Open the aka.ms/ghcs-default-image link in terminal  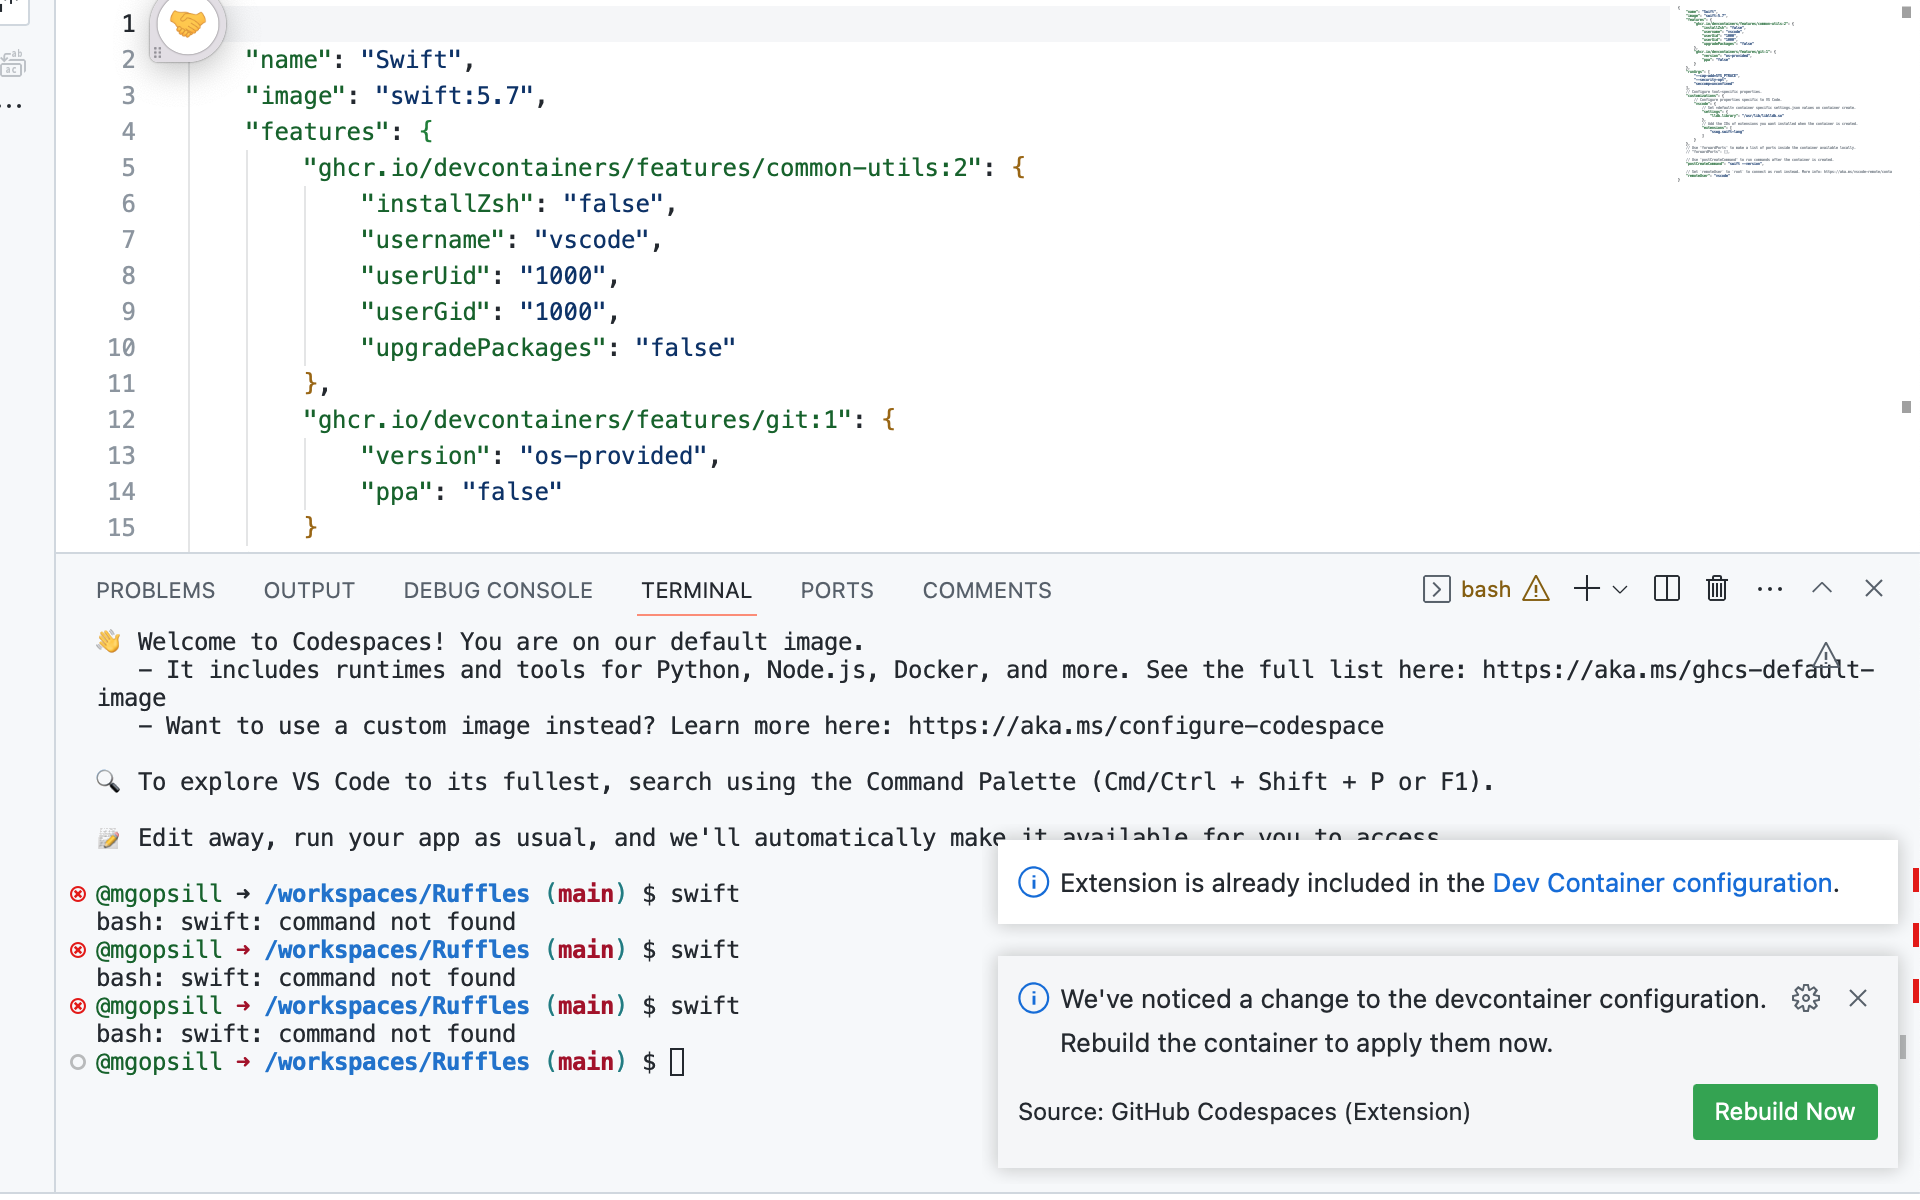1678,670
